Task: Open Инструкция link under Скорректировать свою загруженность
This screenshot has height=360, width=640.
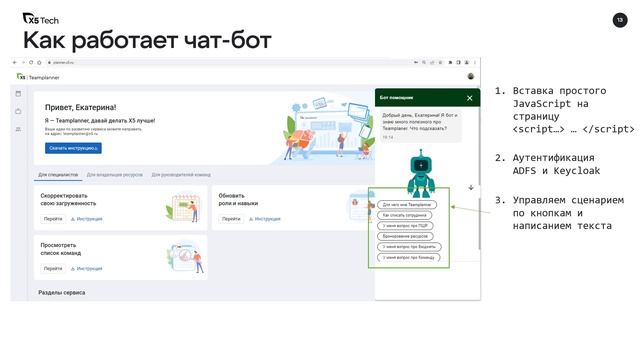Action: (x=87, y=219)
